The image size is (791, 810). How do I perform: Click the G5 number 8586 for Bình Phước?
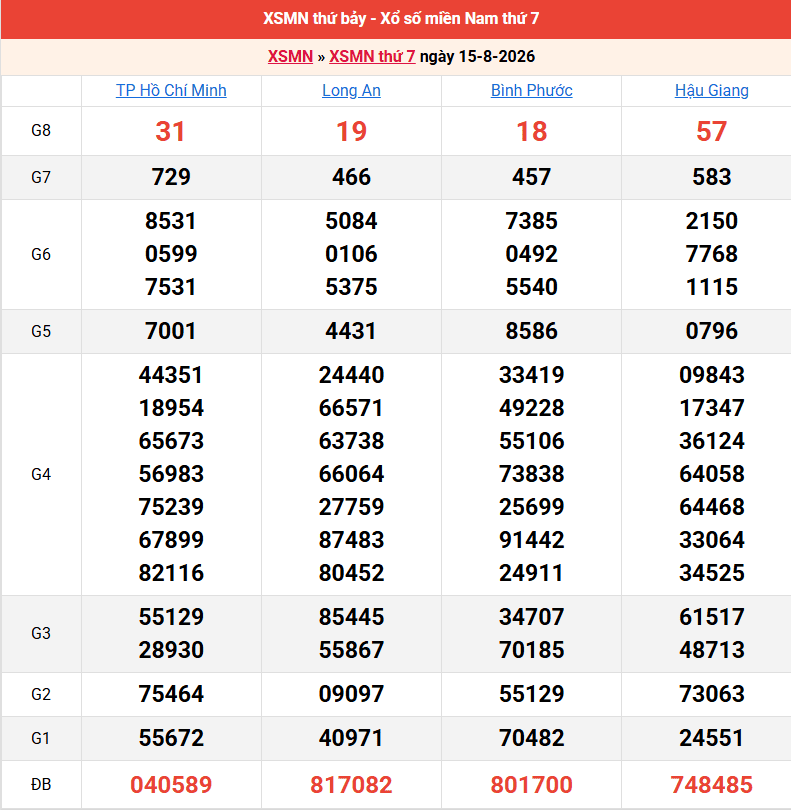(532, 331)
